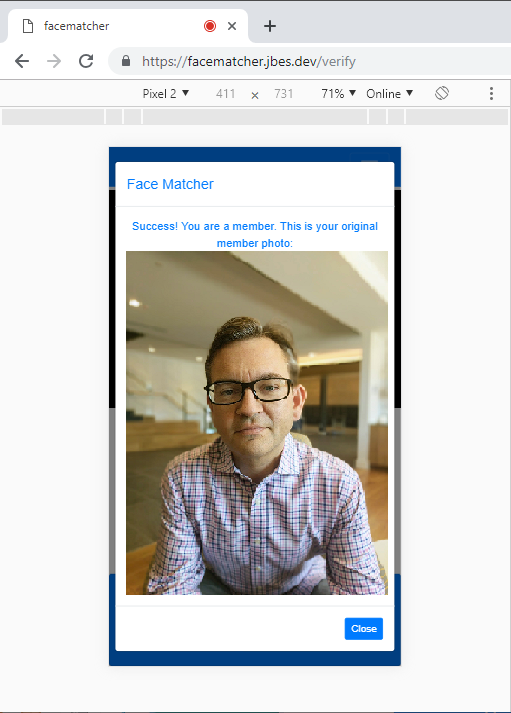Rotate the device emulation viewport
Screen dimensions: 511x713
[442, 93]
